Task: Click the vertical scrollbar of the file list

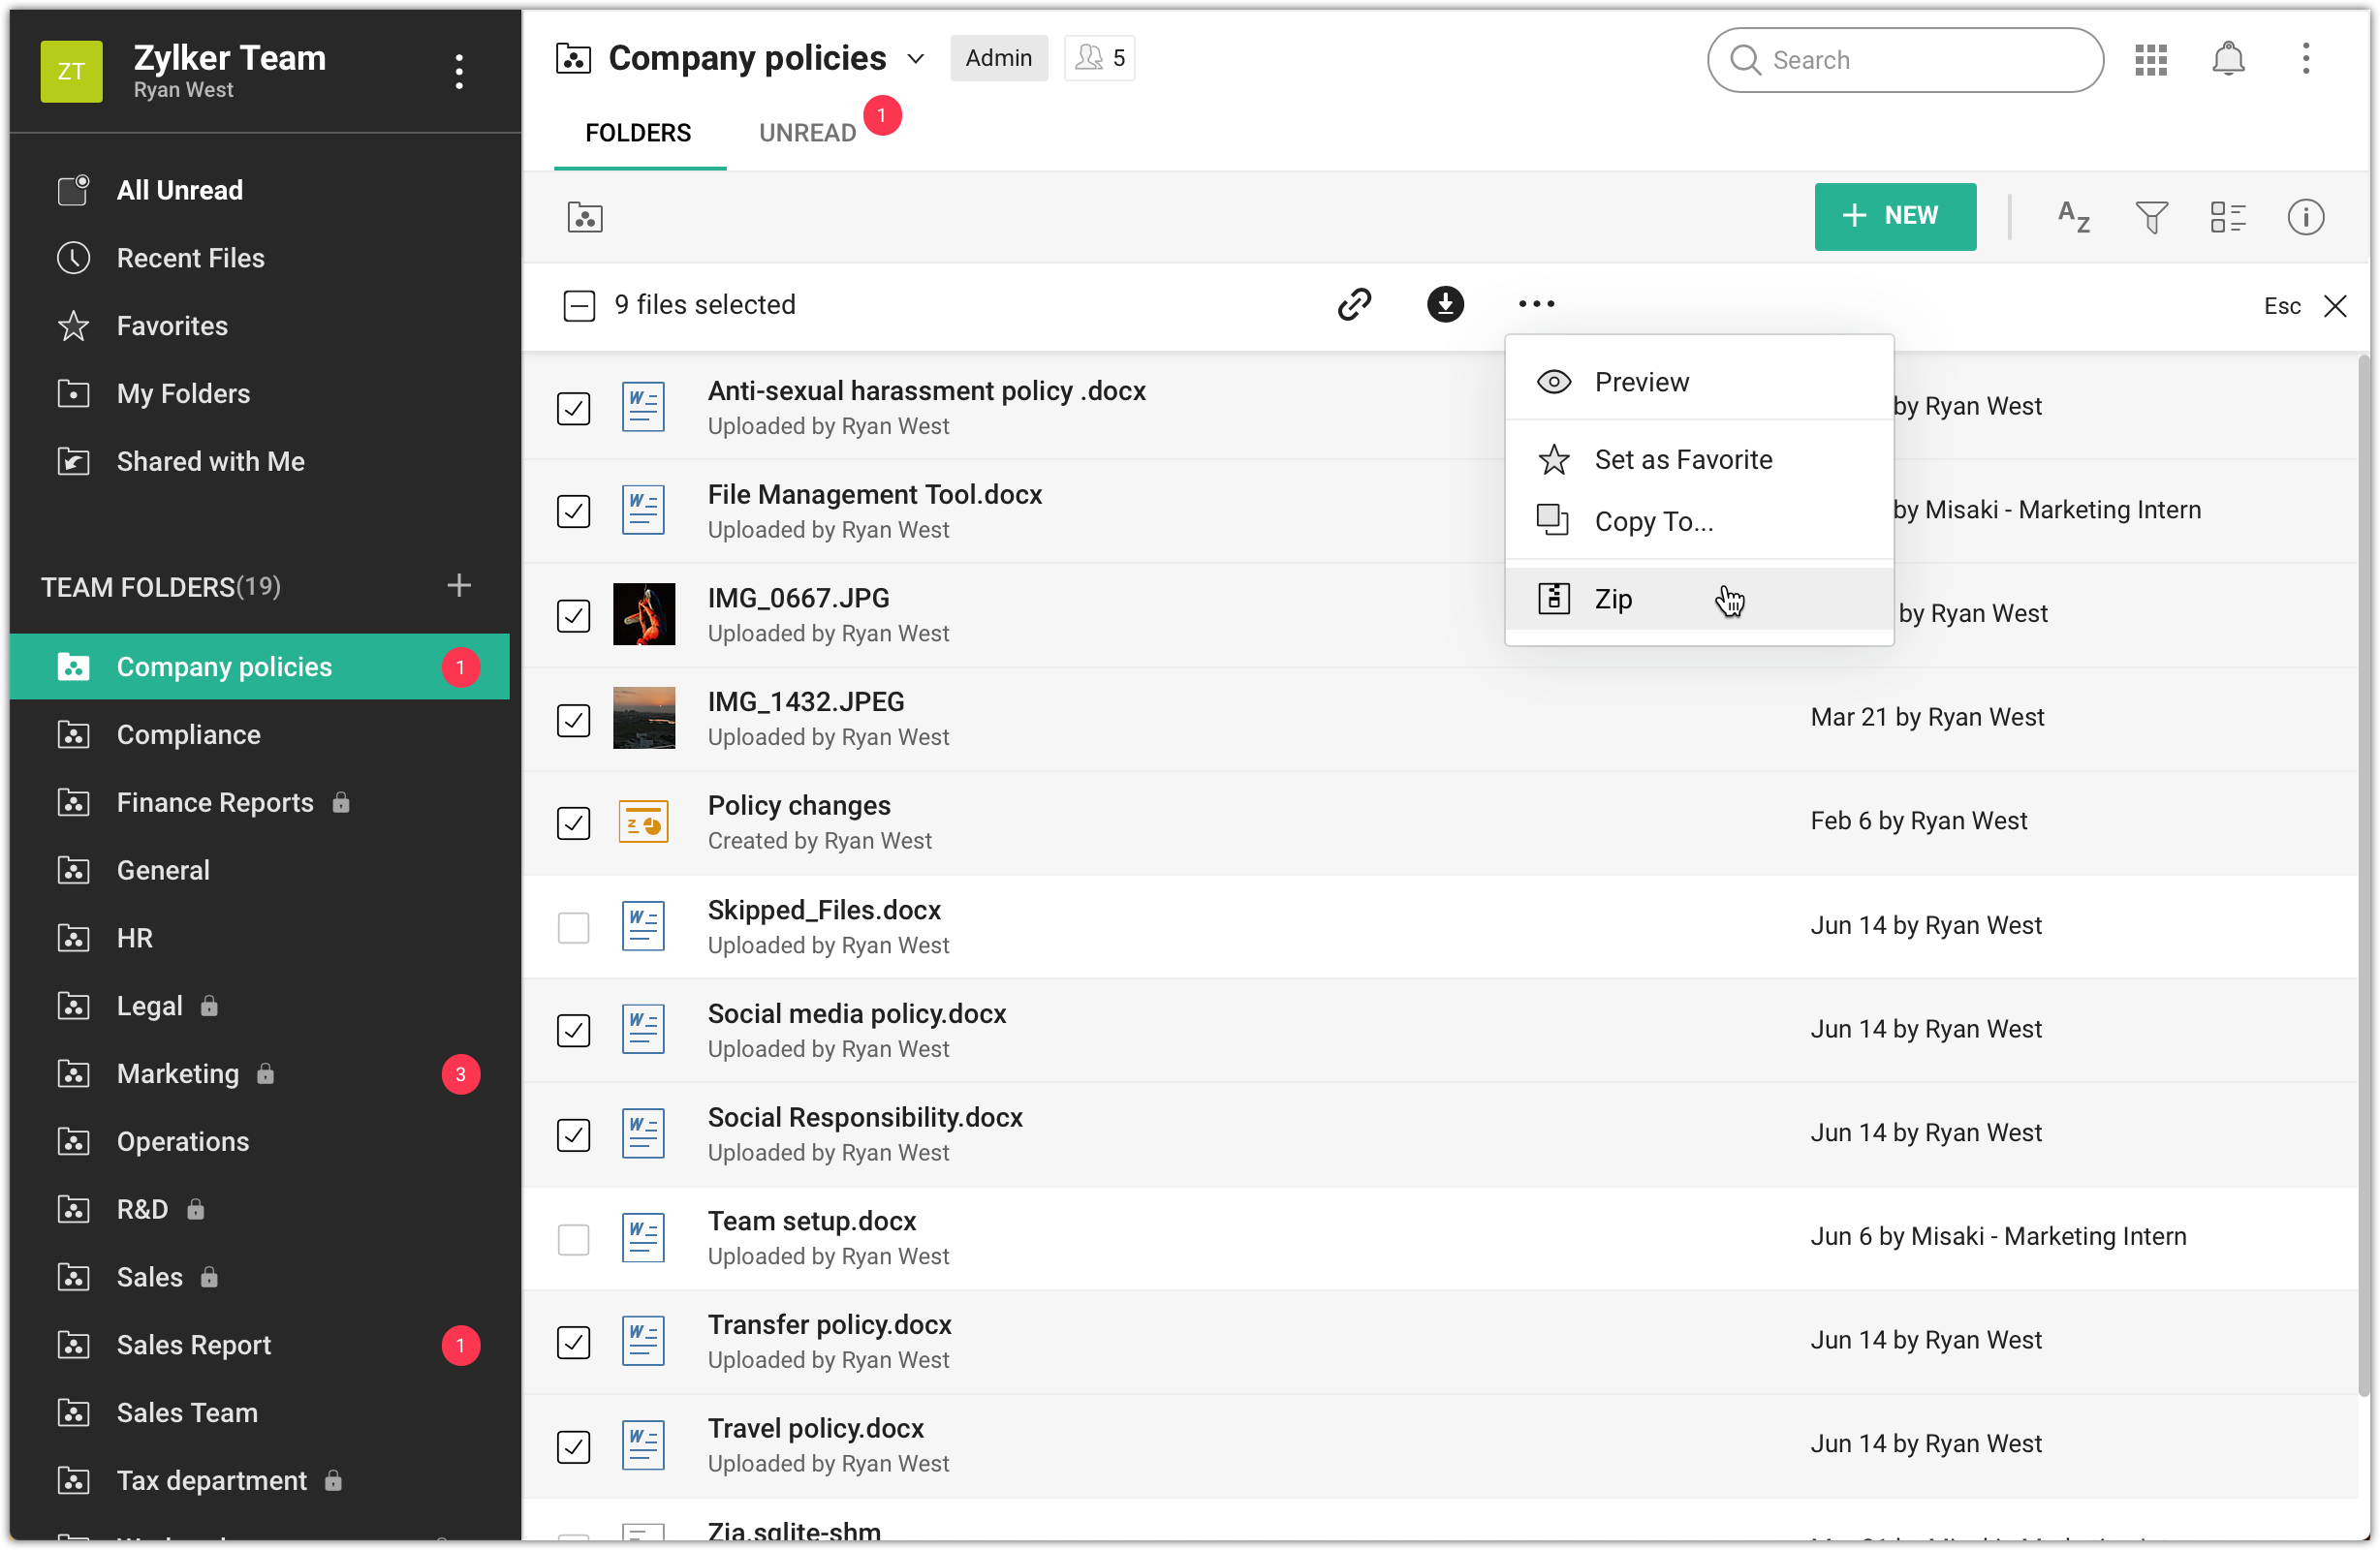Action: (x=2363, y=875)
